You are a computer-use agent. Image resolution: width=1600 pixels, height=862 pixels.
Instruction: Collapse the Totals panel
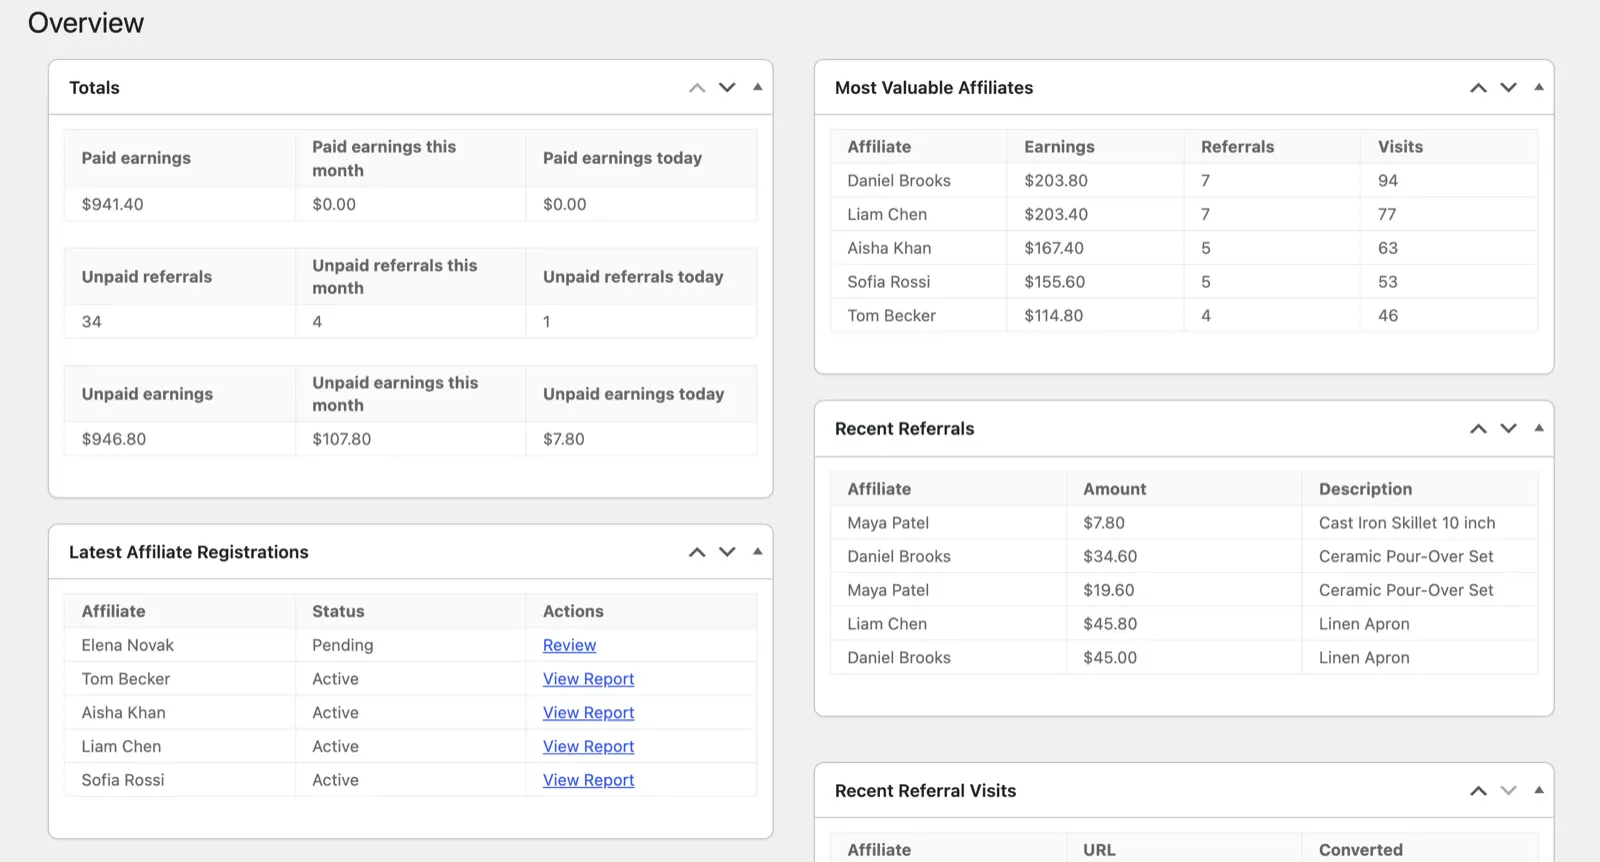(758, 87)
